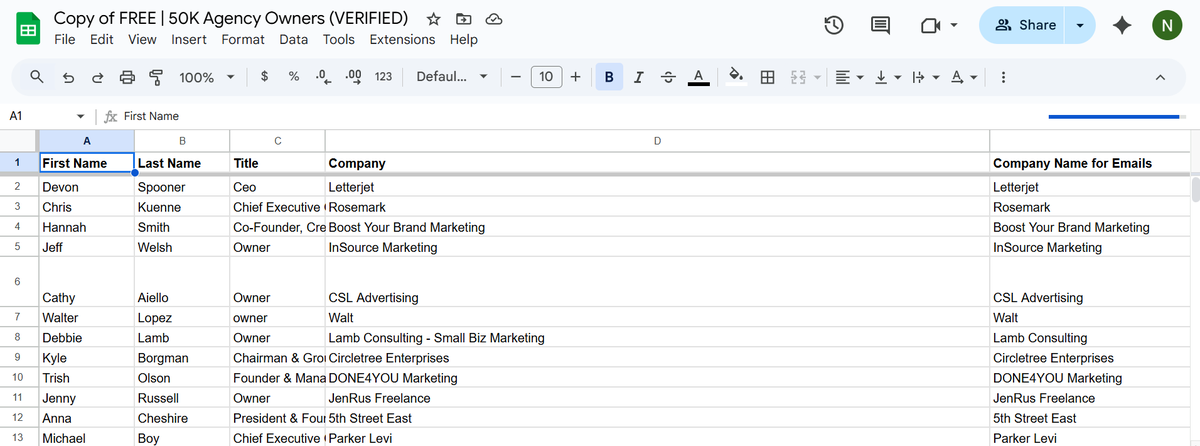The image size is (1200, 446).
Task: Redo the last action
Action: coord(97,77)
